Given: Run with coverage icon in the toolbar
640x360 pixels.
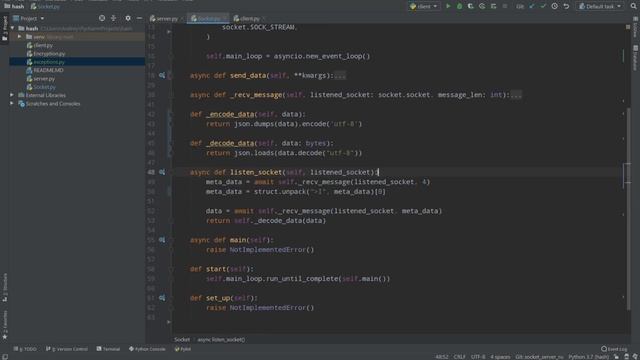Looking at the screenshot, I should tap(471, 6).
